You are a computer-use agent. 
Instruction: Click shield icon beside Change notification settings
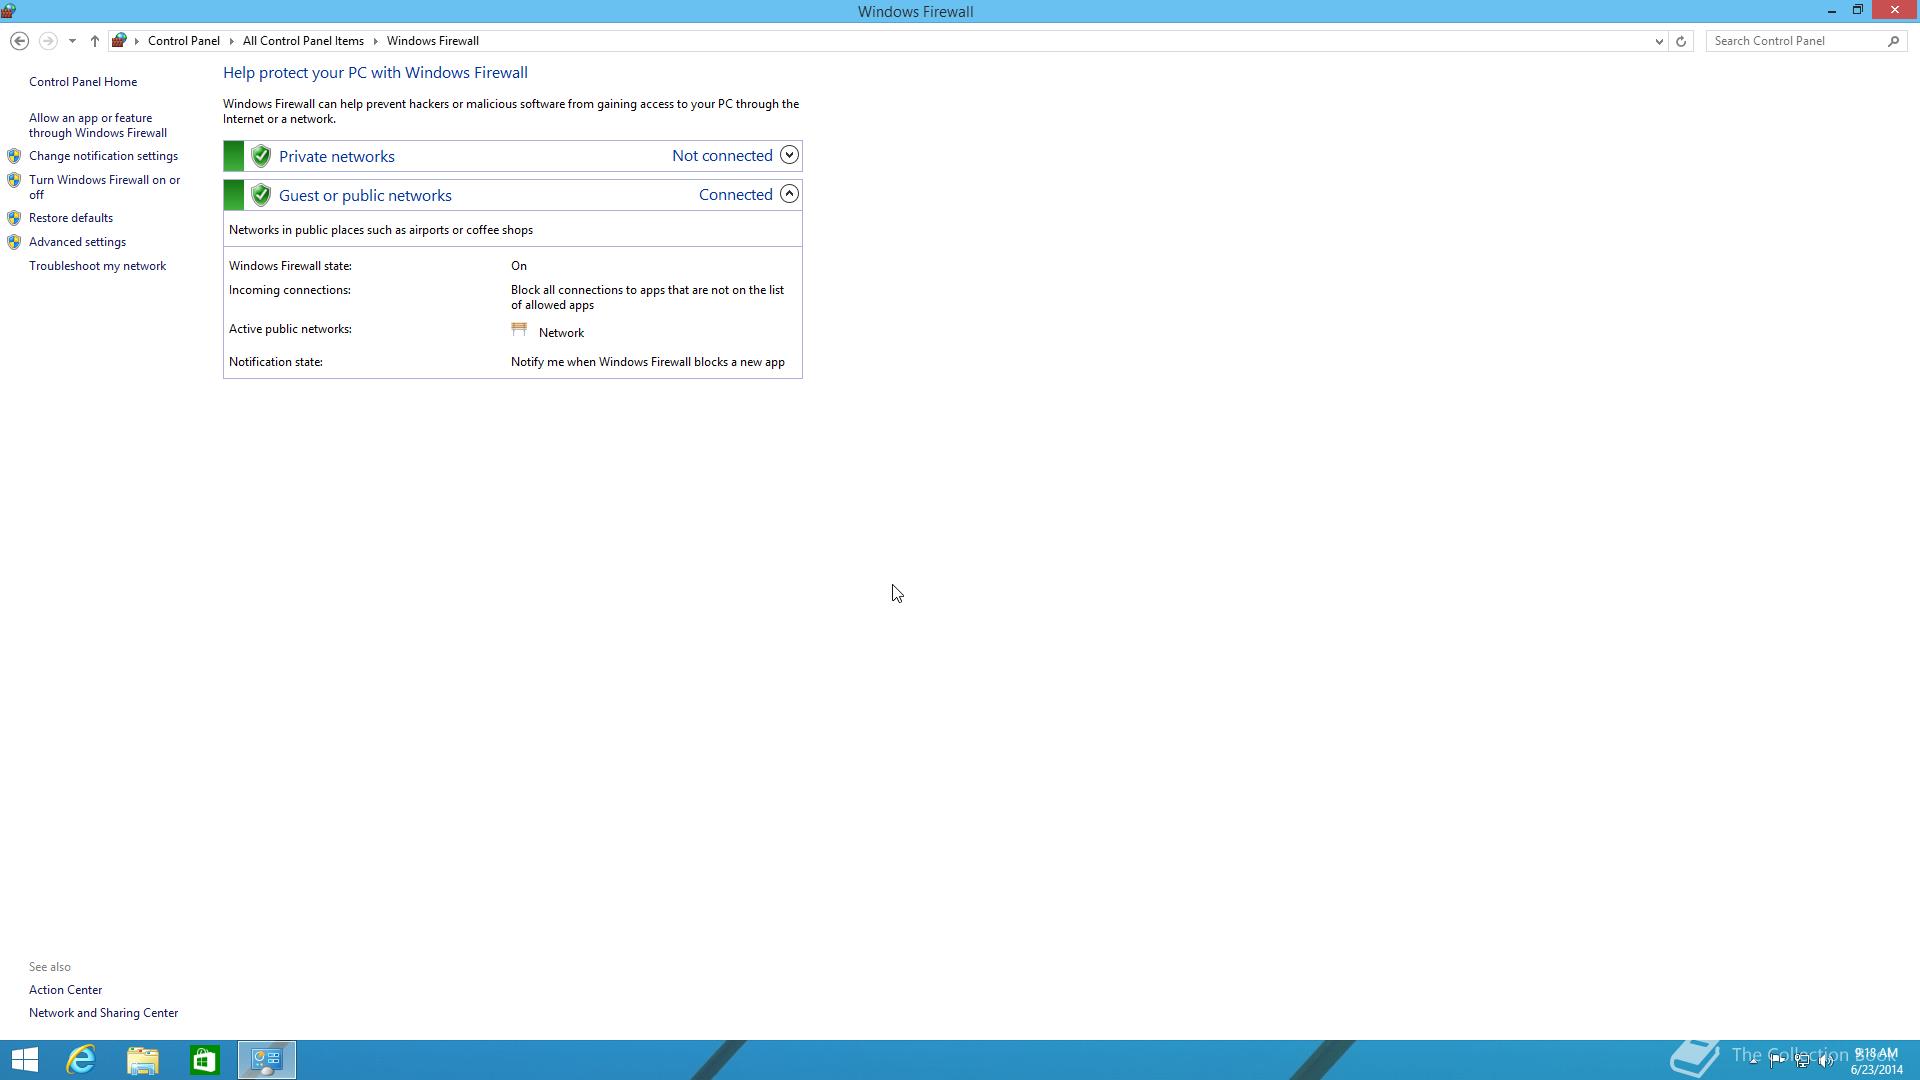coord(14,156)
